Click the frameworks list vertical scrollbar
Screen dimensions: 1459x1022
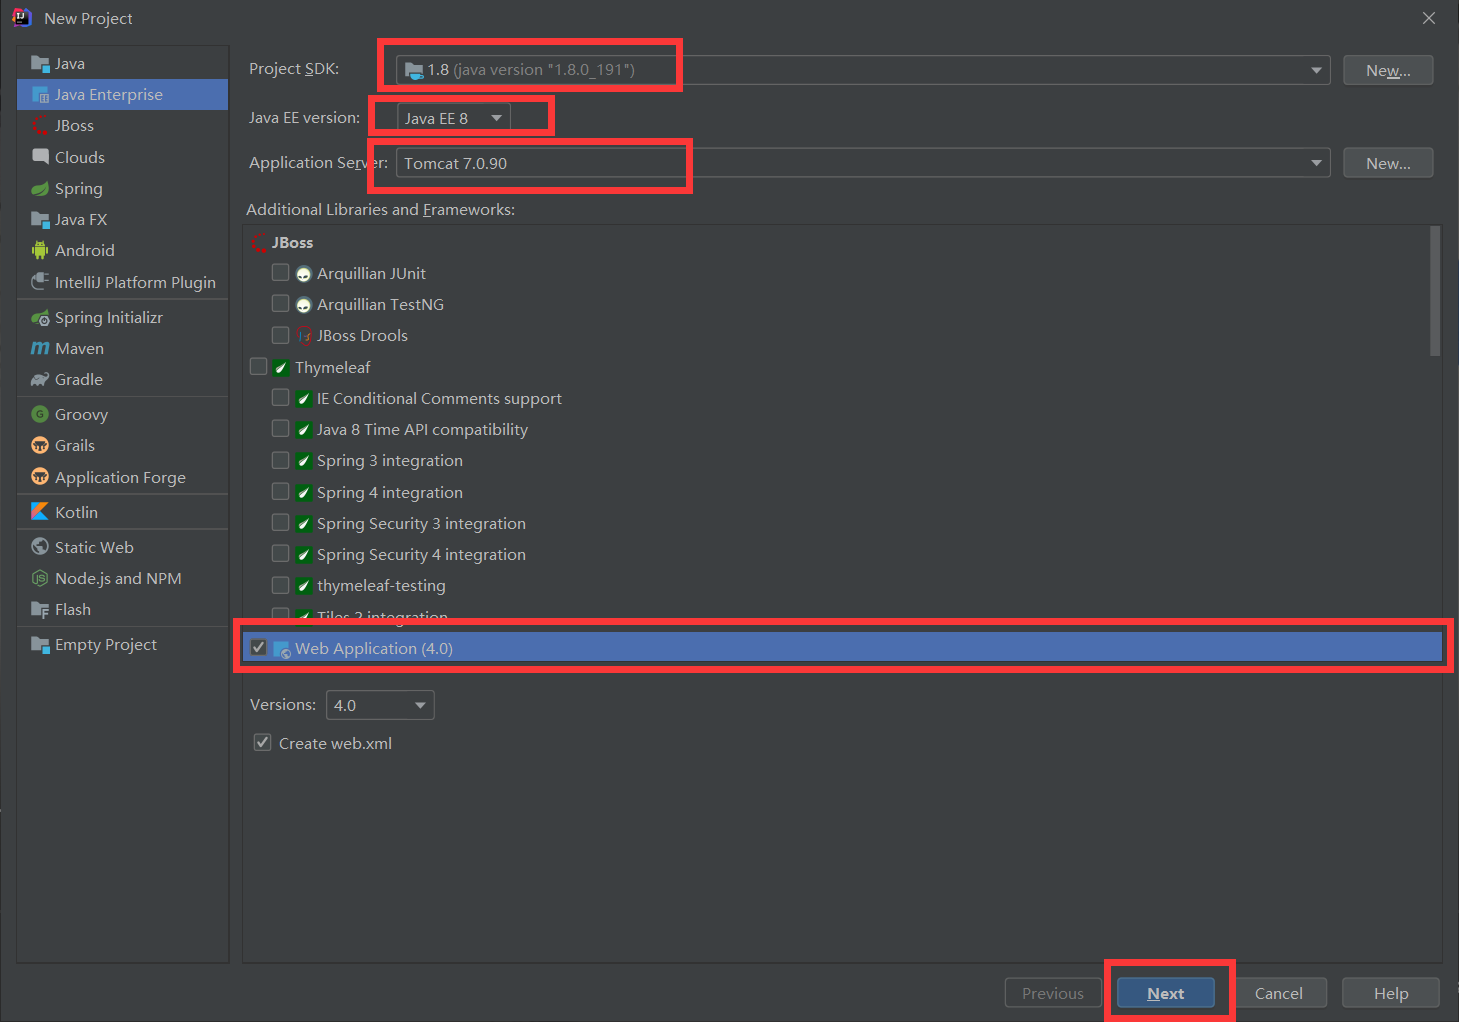[1435, 291]
